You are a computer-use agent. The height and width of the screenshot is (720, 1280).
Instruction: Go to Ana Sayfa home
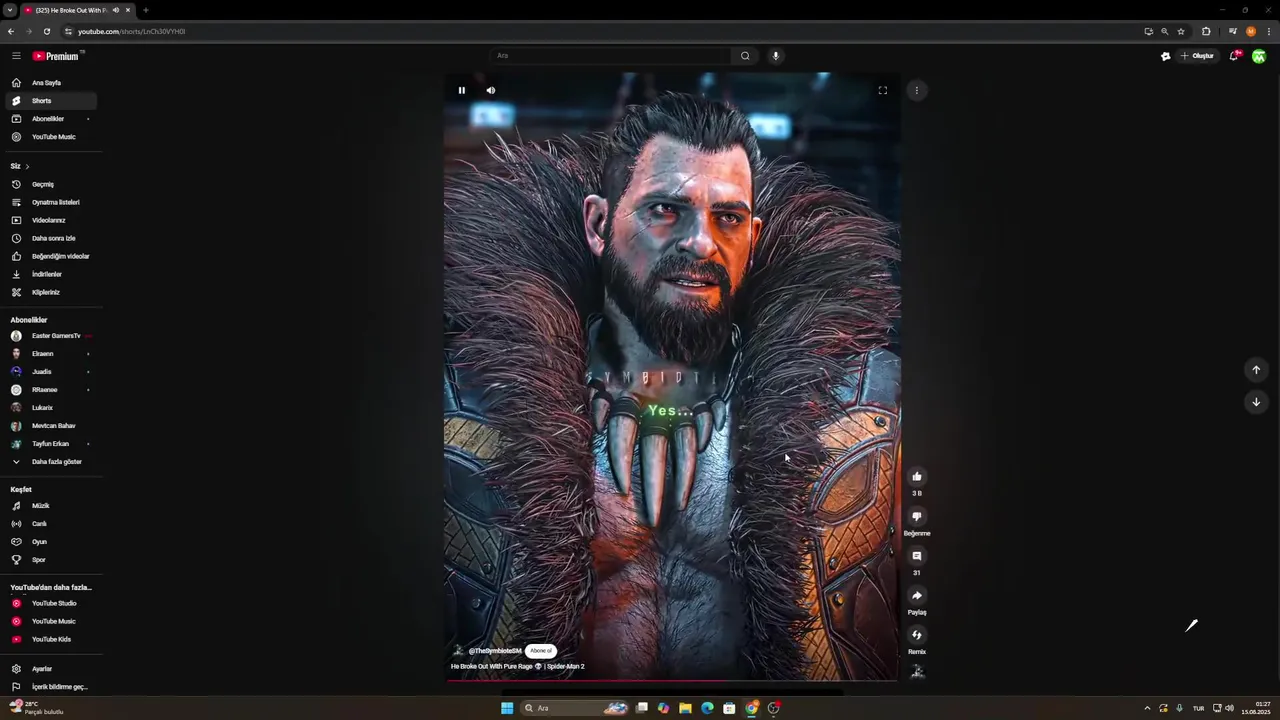tap(50, 83)
